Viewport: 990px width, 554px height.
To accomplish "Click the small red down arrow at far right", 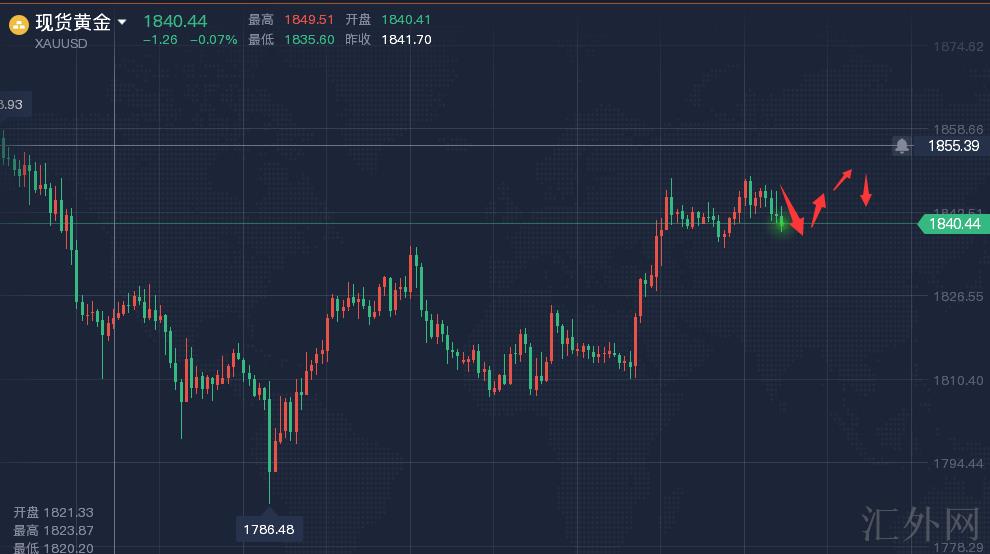I will click(866, 191).
